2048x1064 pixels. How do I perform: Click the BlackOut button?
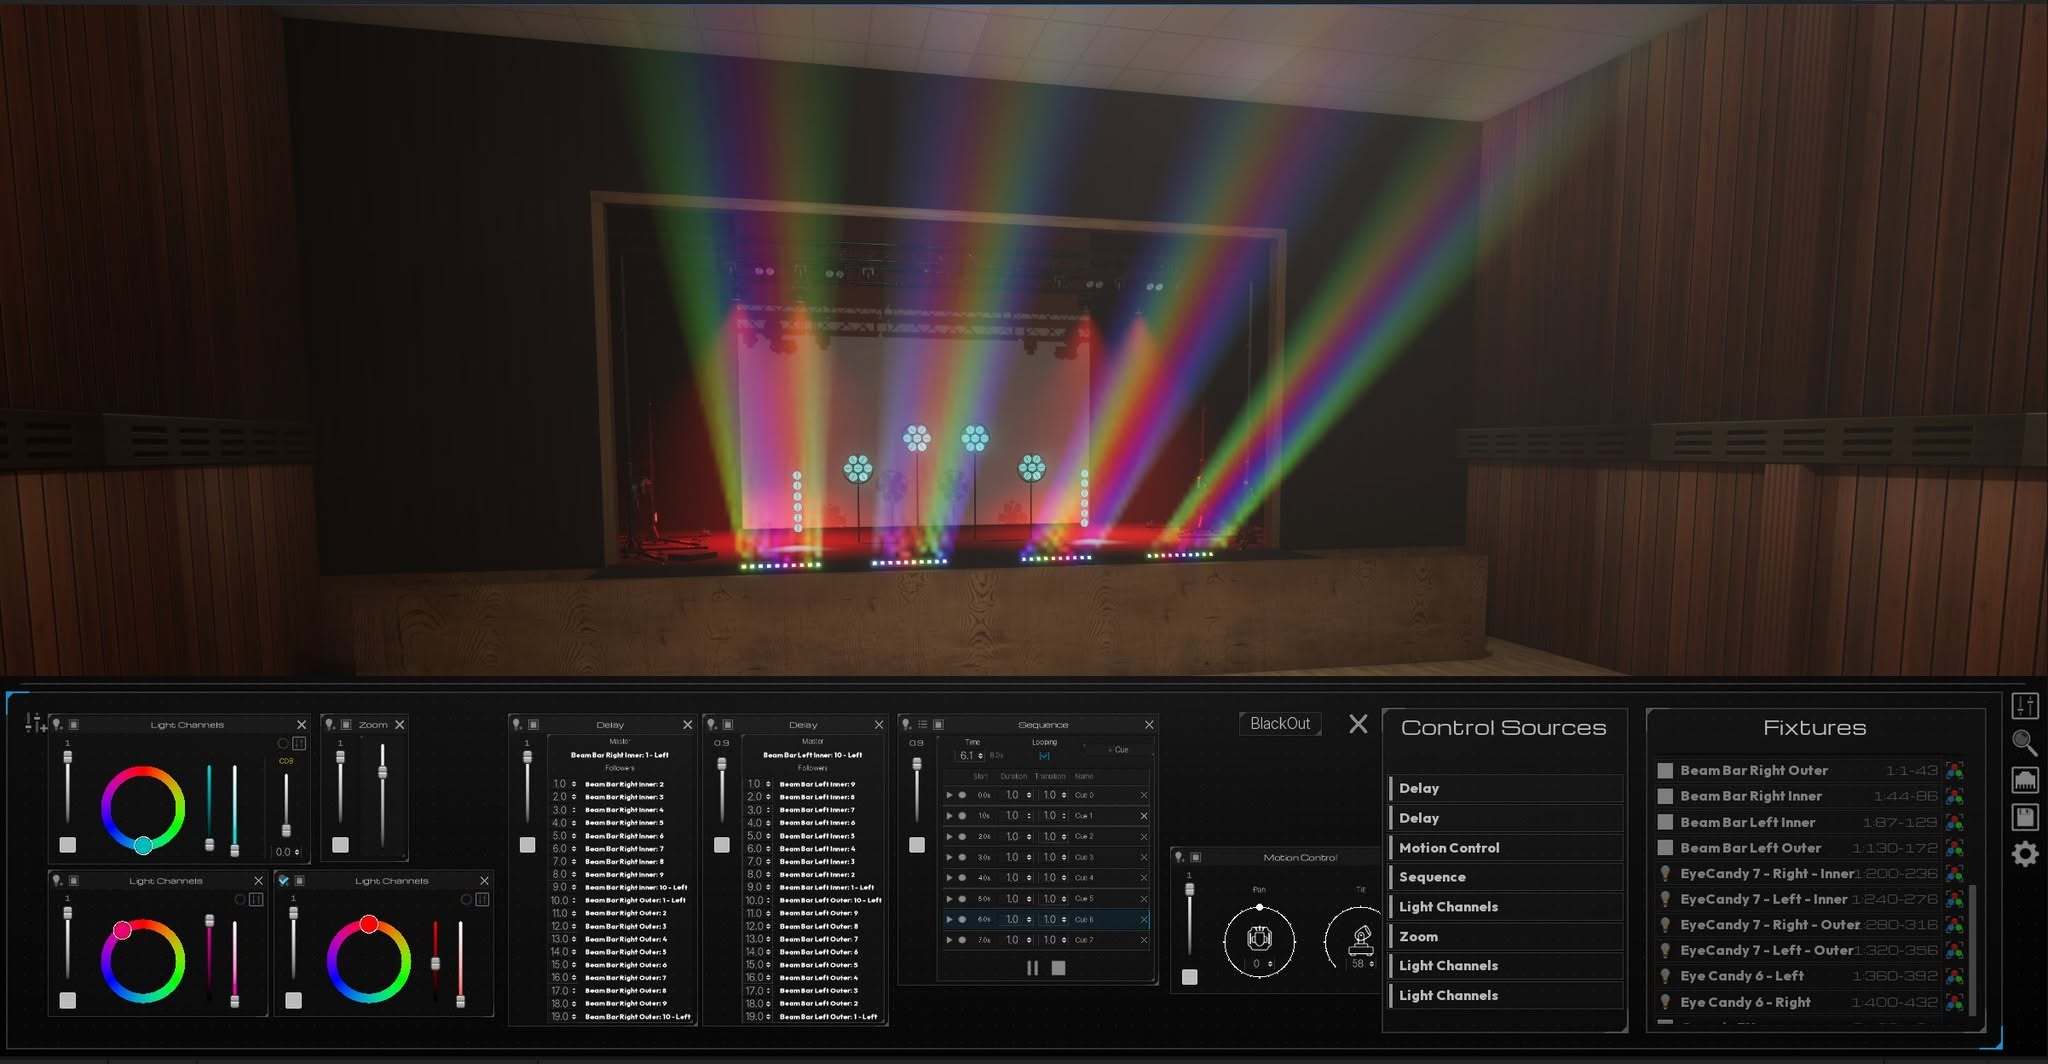coord(1280,723)
